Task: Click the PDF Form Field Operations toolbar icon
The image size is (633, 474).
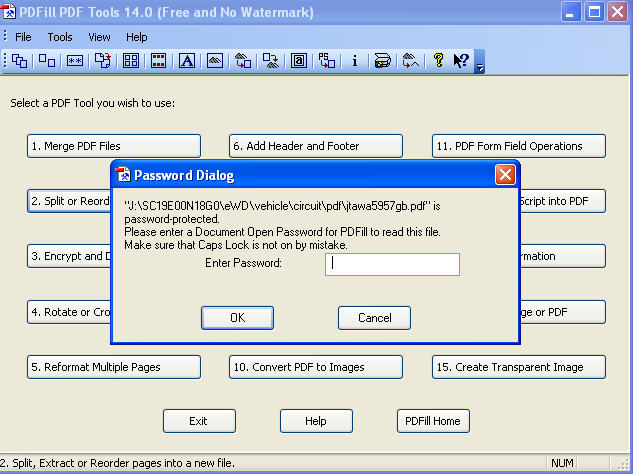Action: pos(299,61)
